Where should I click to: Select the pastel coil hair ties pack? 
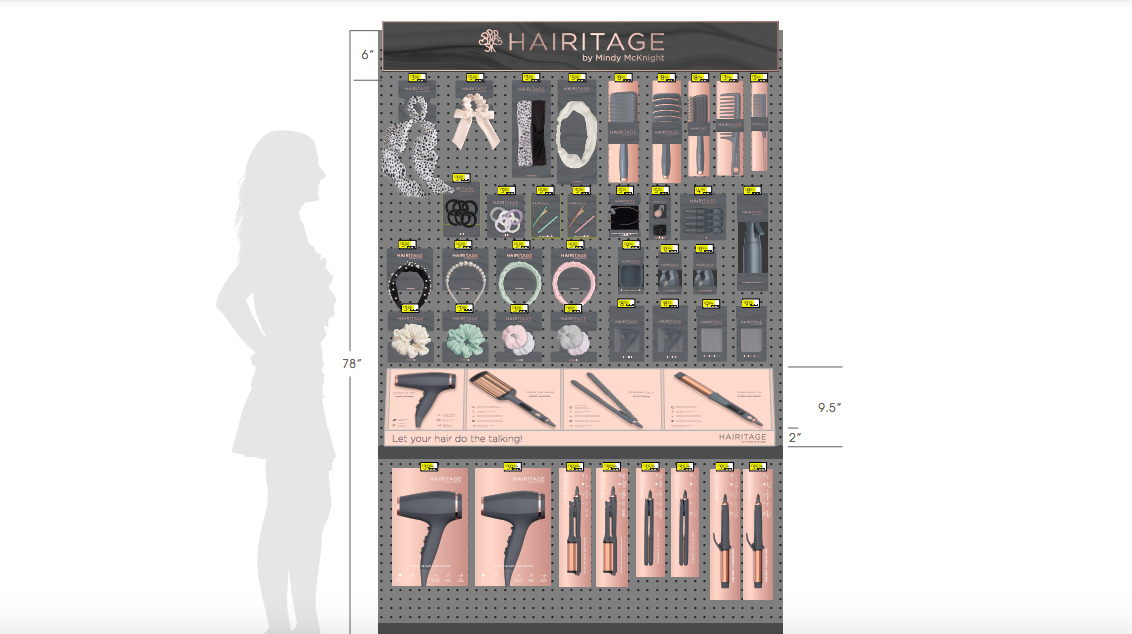point(506,214)
